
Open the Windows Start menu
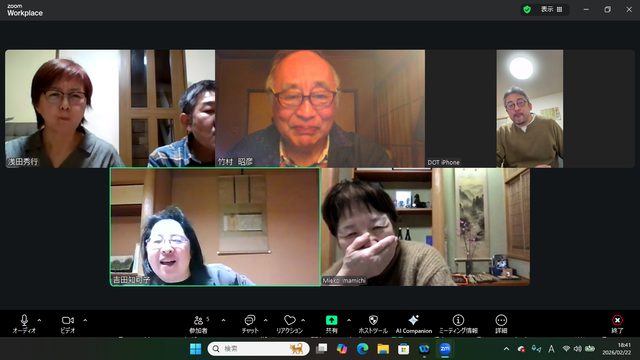[x=196, y=349]
